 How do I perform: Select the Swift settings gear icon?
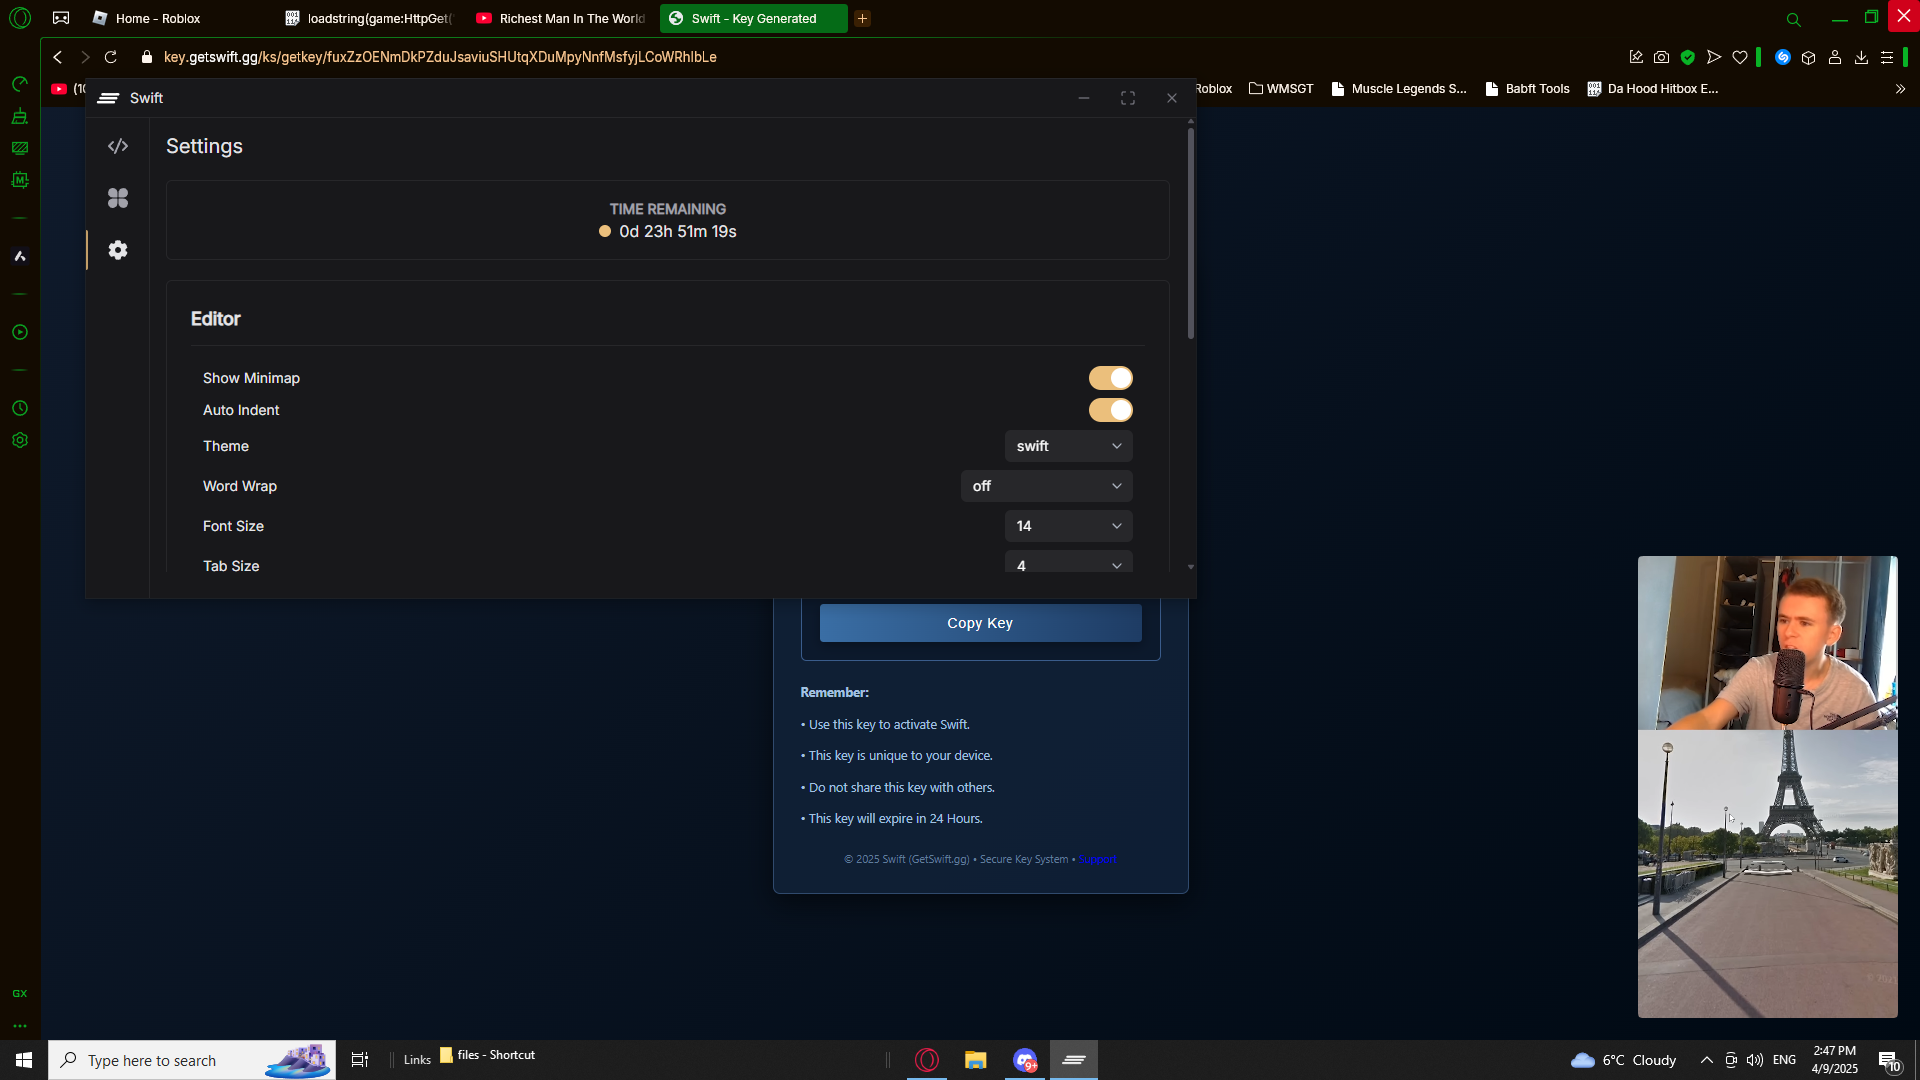118,250
